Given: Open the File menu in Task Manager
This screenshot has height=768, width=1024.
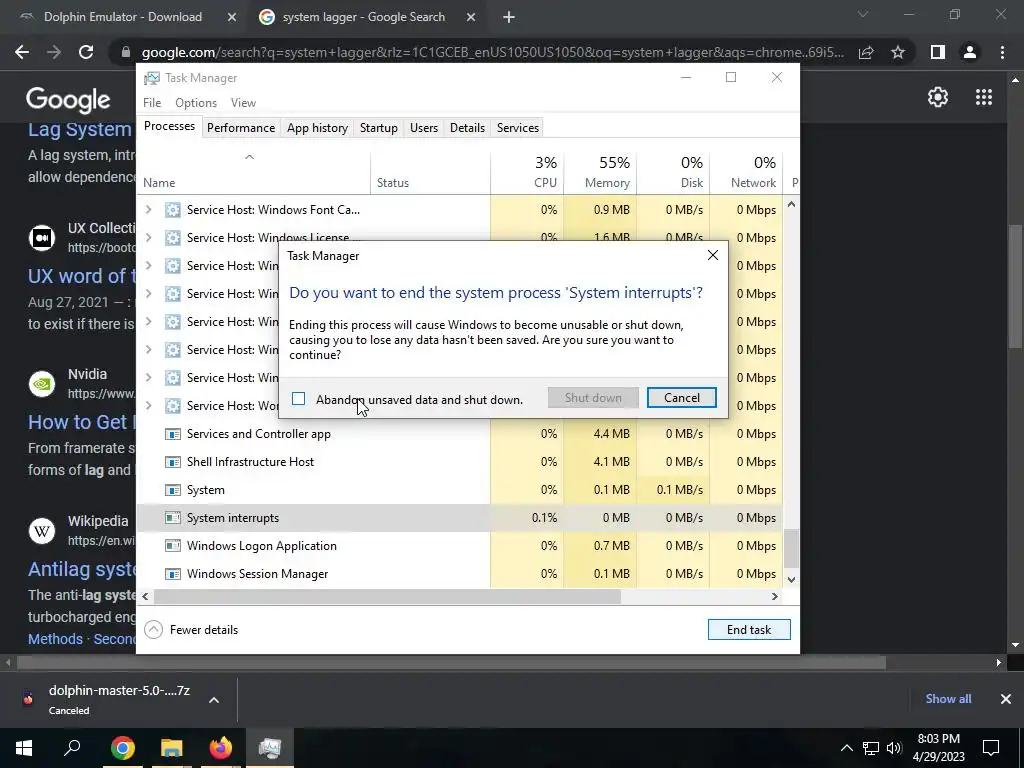Looking at the screenshot, I should (x=152, y=103).
